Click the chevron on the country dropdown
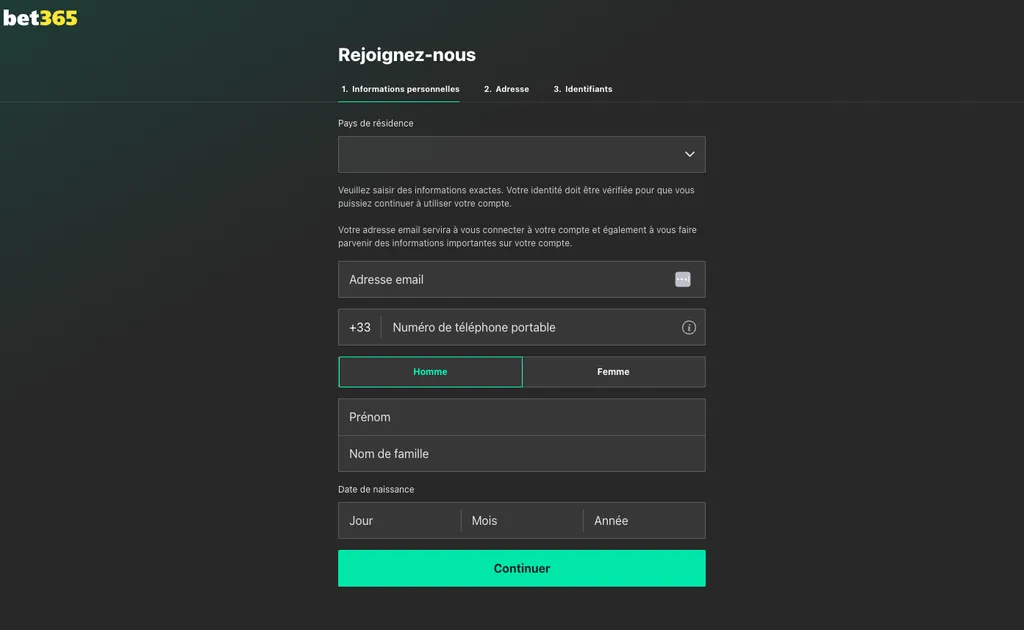The image size is (1024, 630). point(689,154)
